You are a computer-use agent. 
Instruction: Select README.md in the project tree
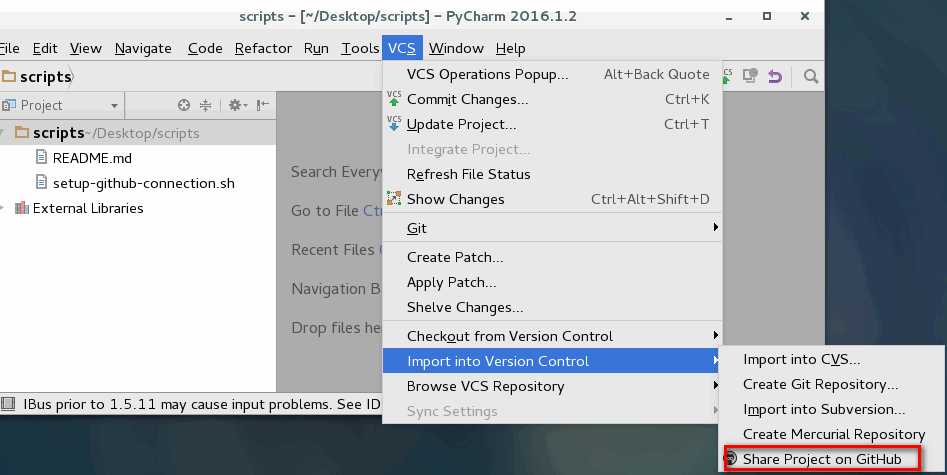click(x=92, y=158)
